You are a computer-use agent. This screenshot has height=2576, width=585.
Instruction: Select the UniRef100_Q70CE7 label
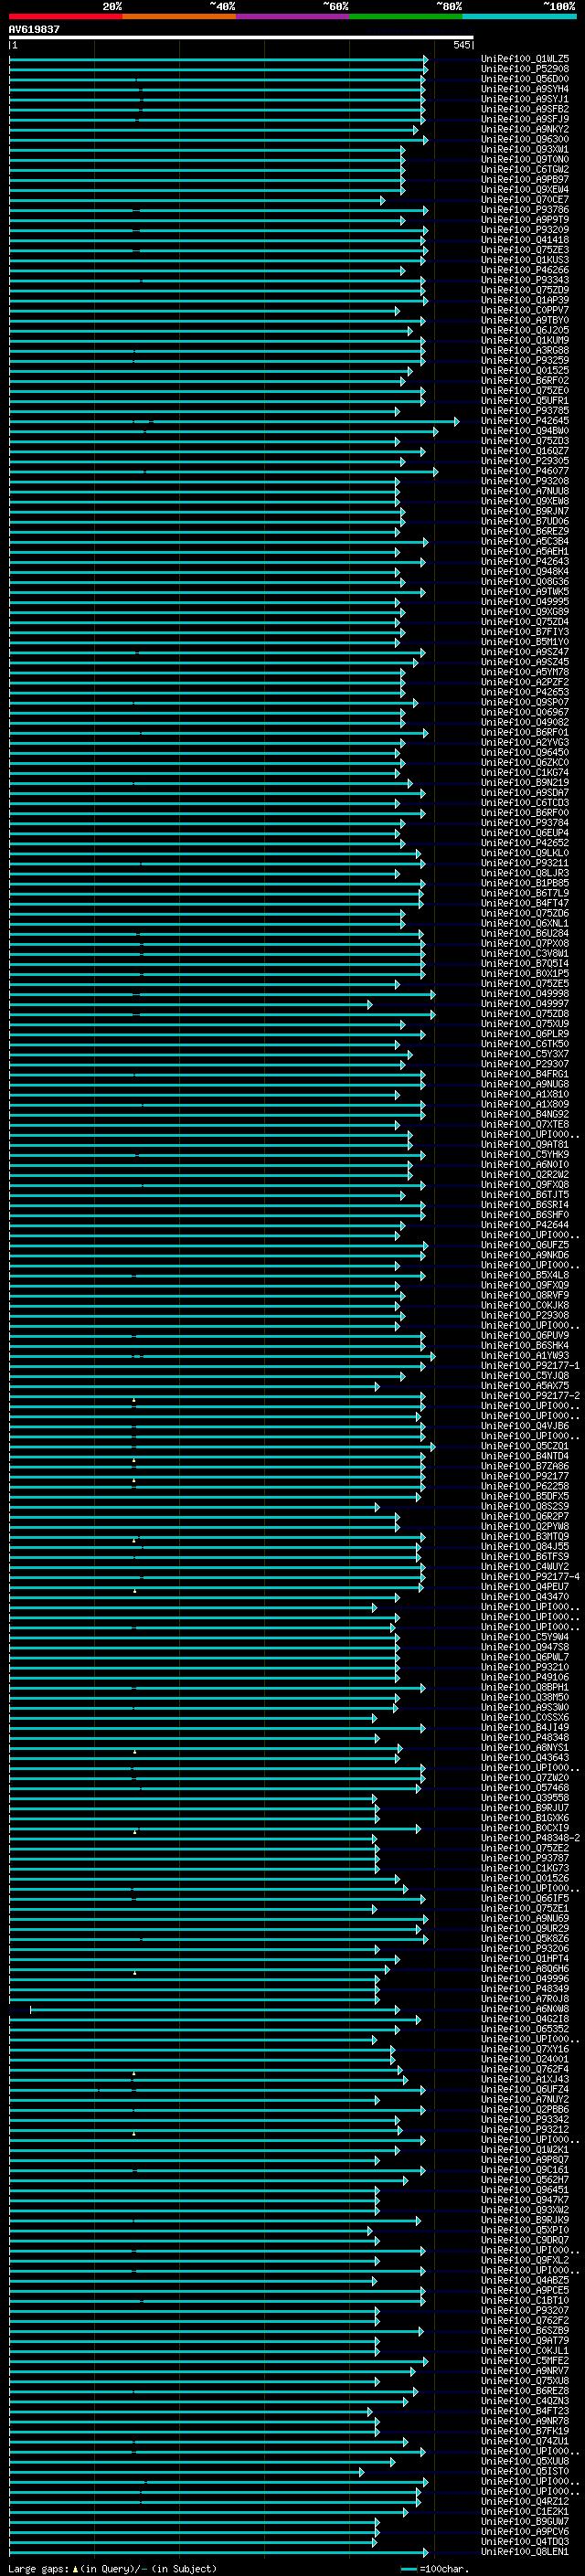525,200
